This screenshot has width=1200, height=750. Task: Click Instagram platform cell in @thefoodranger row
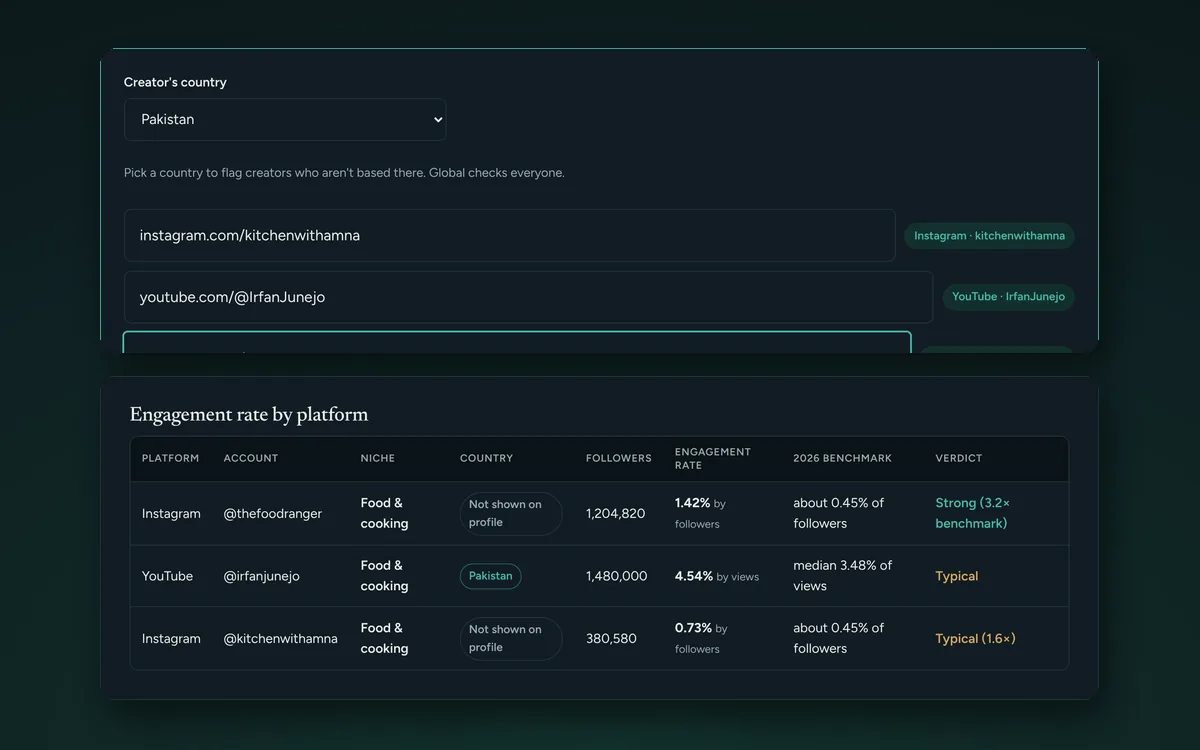[171, 514]
